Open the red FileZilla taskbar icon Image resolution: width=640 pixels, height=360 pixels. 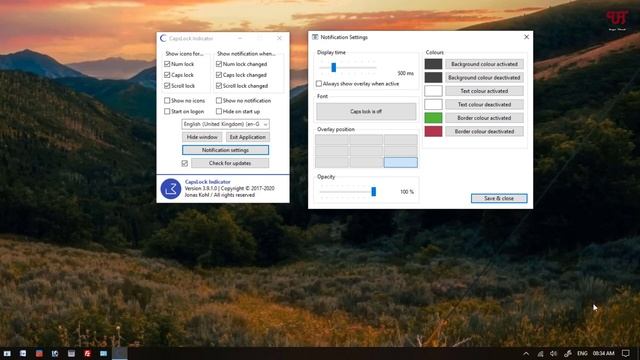pos(87,353)
